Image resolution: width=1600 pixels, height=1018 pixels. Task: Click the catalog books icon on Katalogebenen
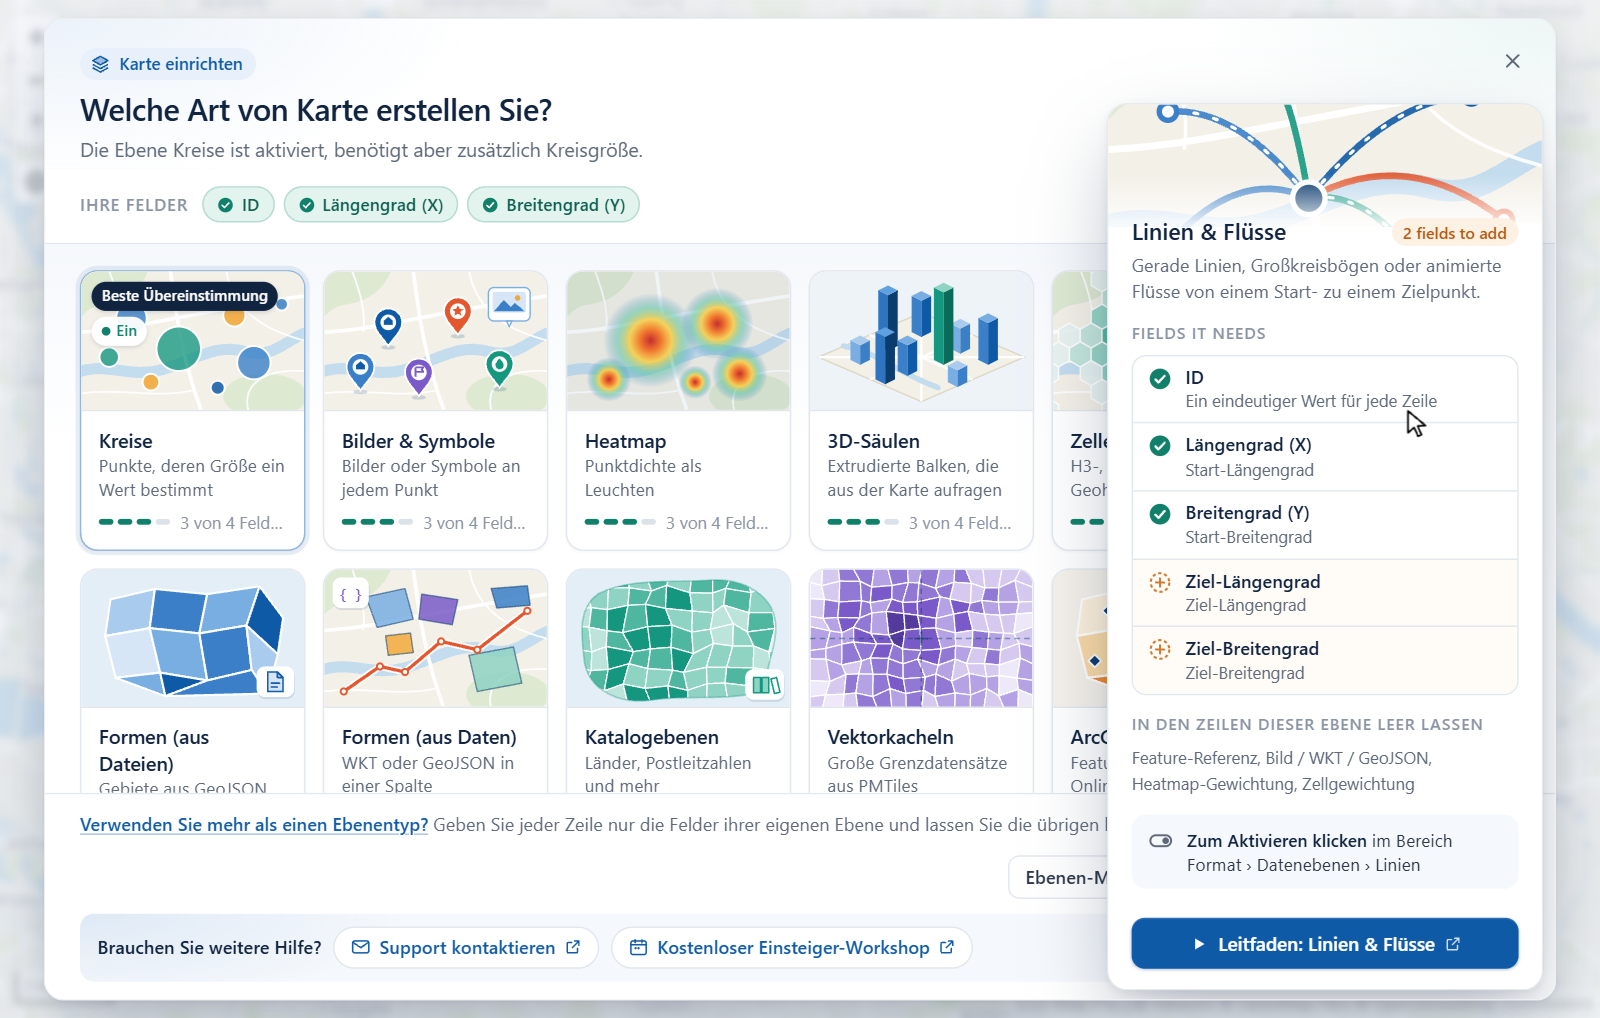pos(766,685)
